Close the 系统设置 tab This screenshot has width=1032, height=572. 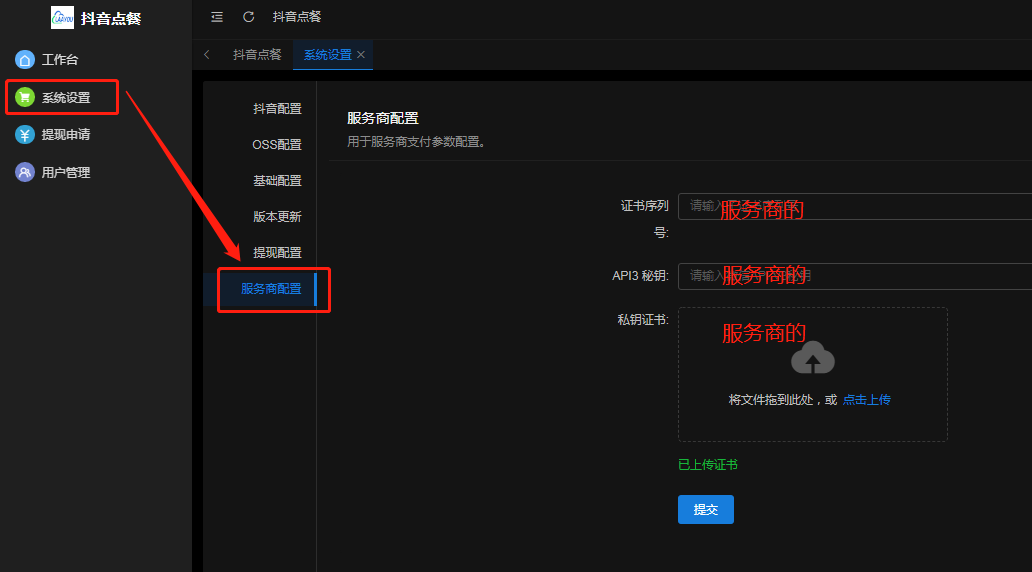click(361, 55)
